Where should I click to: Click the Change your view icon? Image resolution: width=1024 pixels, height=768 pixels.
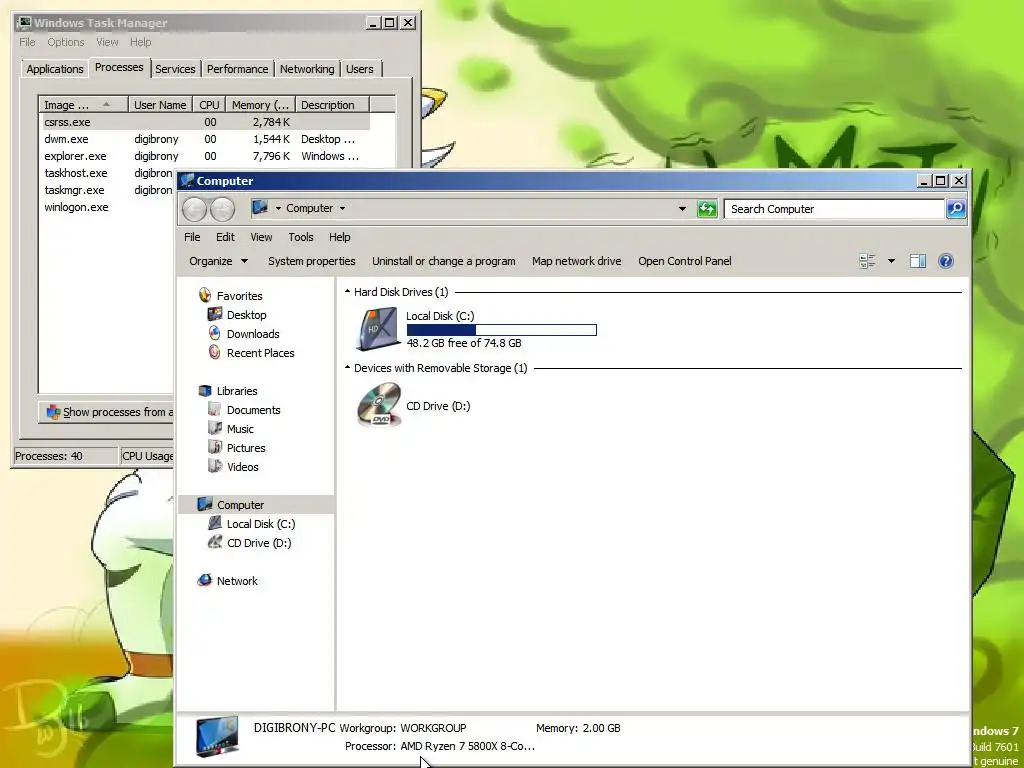[x=867, y=261]
